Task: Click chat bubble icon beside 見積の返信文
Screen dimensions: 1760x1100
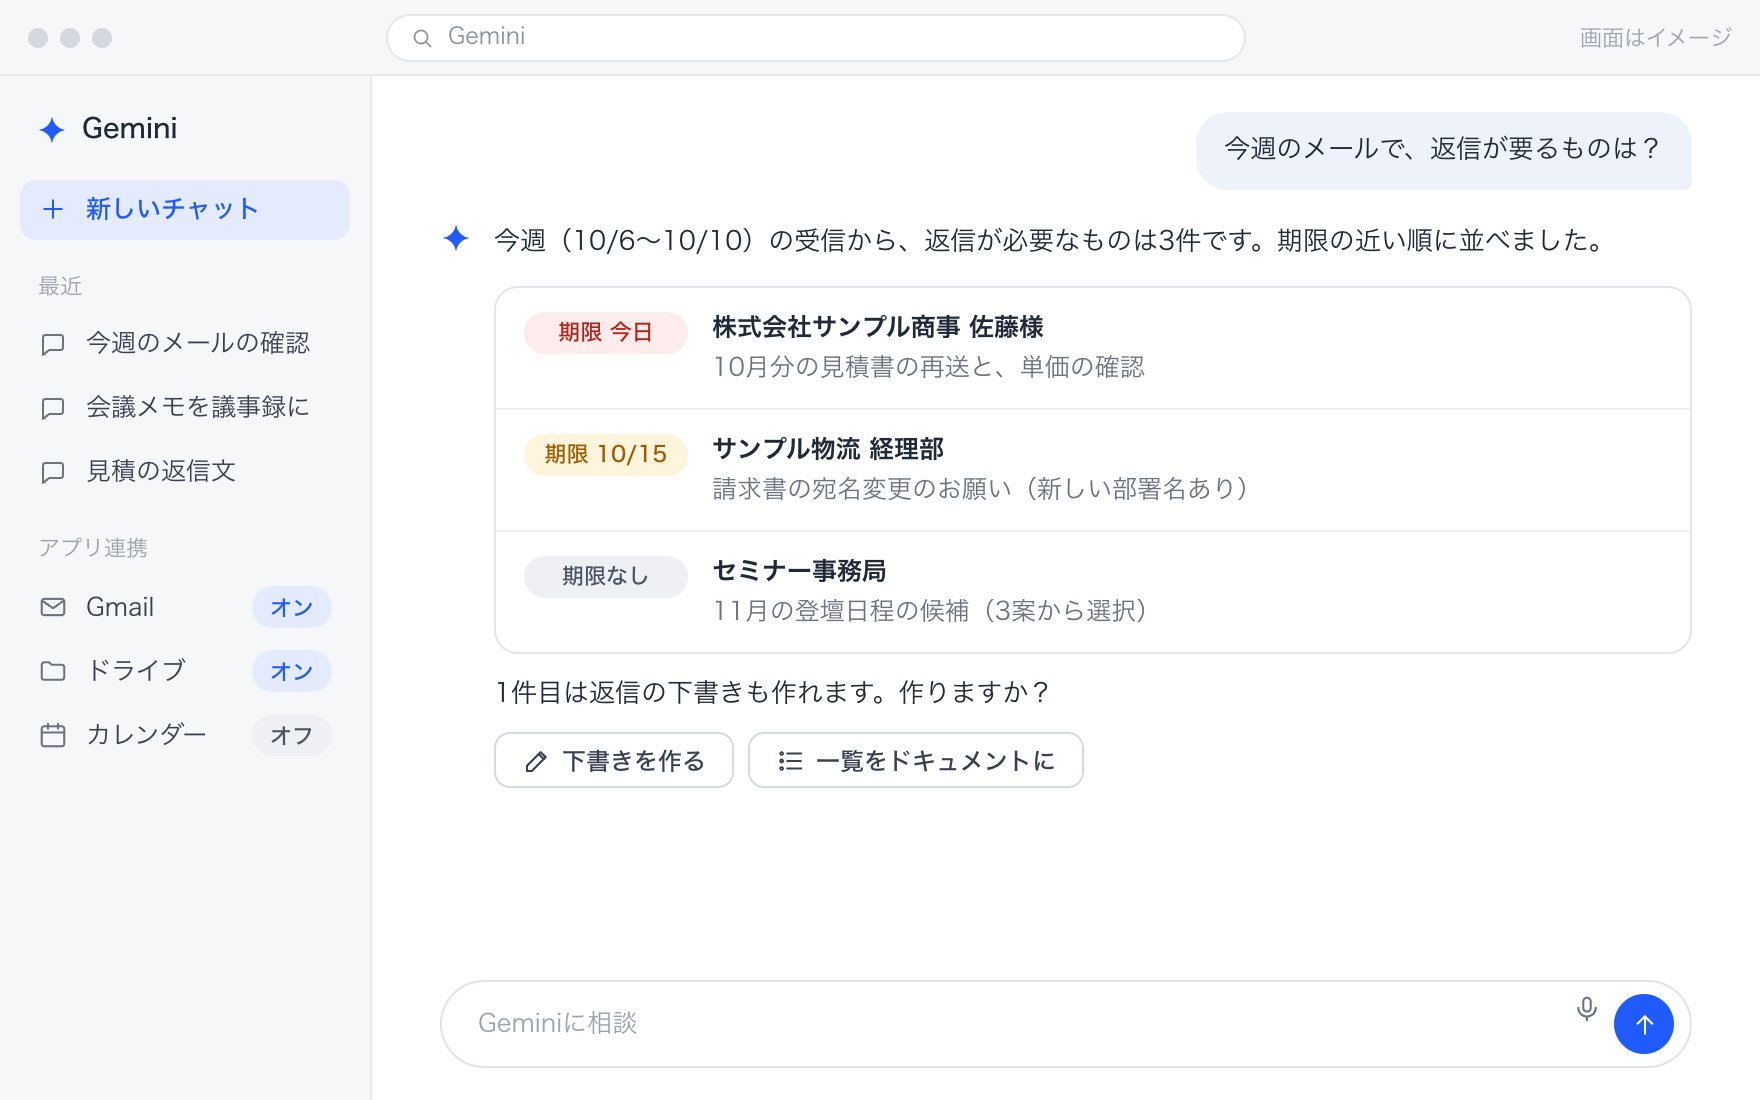Action: point(53,472)
